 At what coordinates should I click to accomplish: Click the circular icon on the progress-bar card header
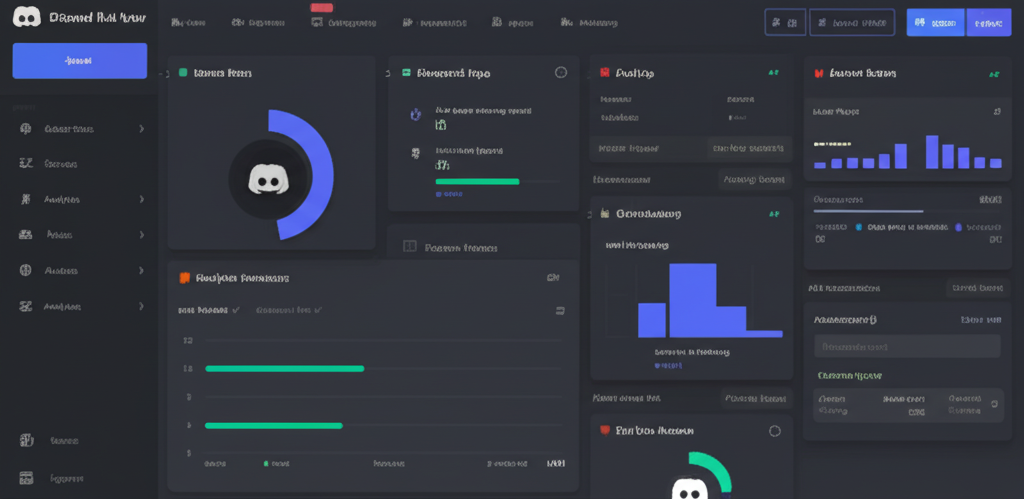[x=560, y=72]
